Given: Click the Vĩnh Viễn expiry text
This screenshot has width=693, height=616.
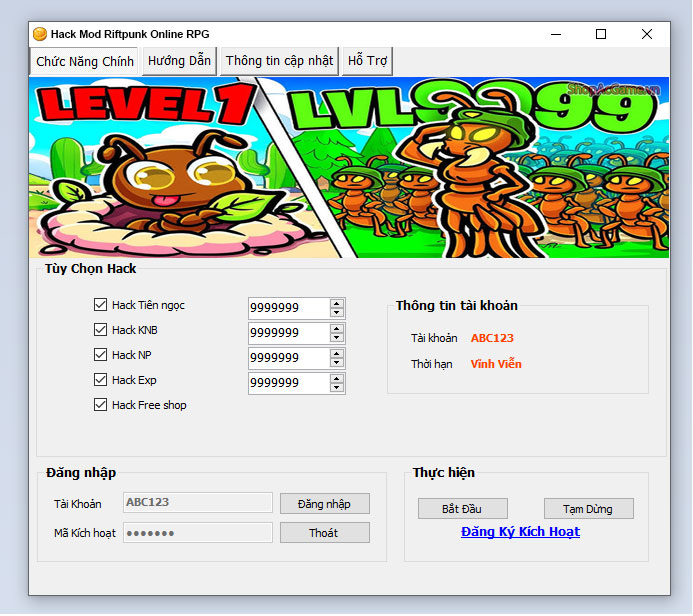Looking at the screenshot, I should coord(496,364).
